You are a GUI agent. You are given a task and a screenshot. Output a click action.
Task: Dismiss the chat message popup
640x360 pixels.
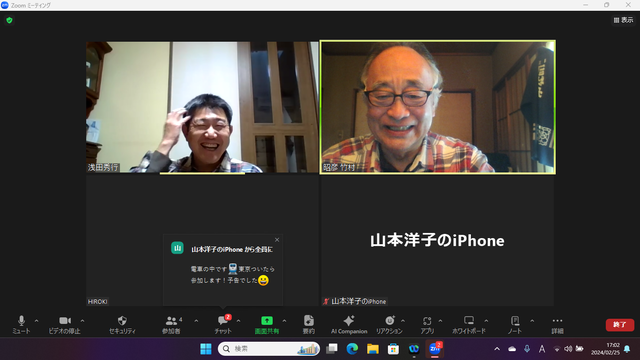pyautogui.click(x=277, y=240)
